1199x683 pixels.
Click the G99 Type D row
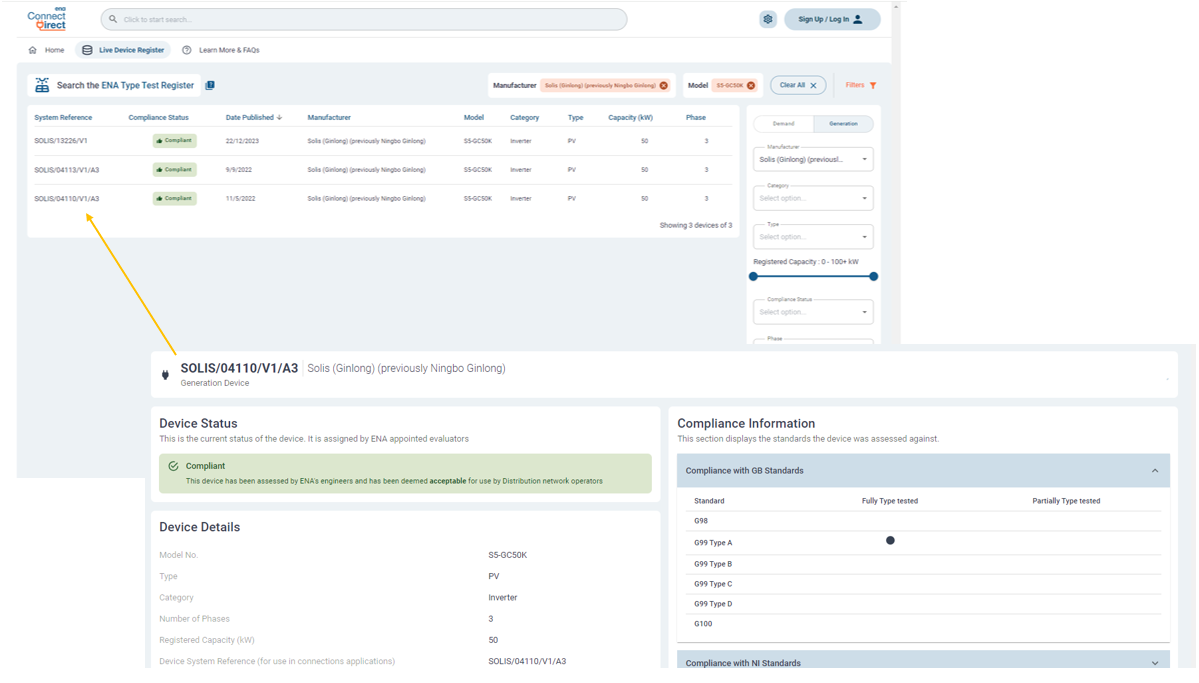click(x=923, y=603)
